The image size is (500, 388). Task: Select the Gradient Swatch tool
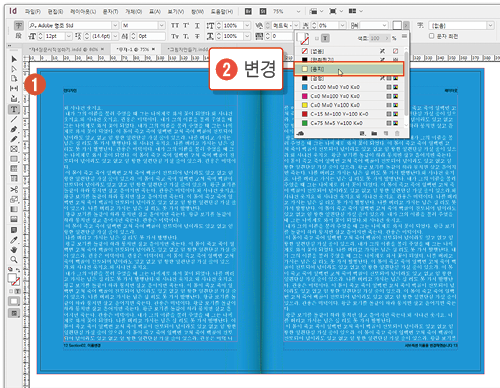coord(14,209)
